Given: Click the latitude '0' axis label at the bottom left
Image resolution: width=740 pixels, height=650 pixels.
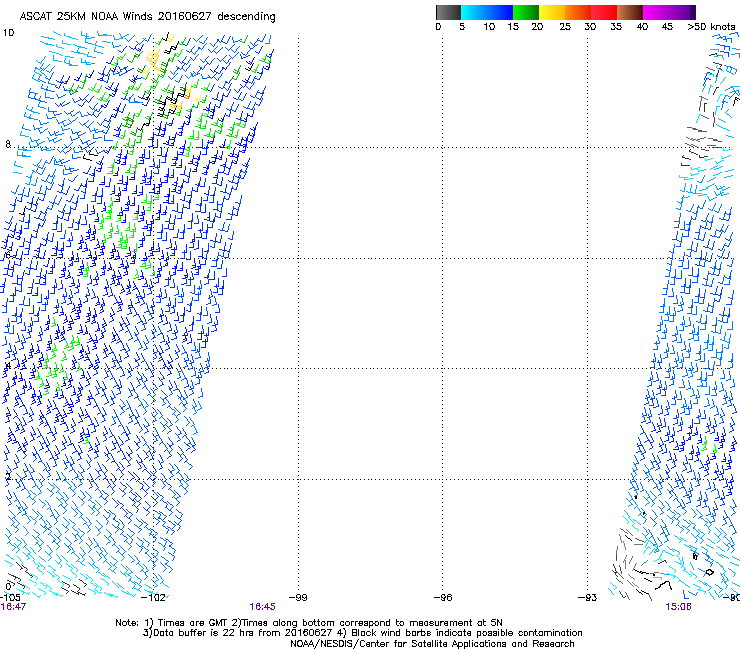Looking at the screenshot, I should 8,587.
